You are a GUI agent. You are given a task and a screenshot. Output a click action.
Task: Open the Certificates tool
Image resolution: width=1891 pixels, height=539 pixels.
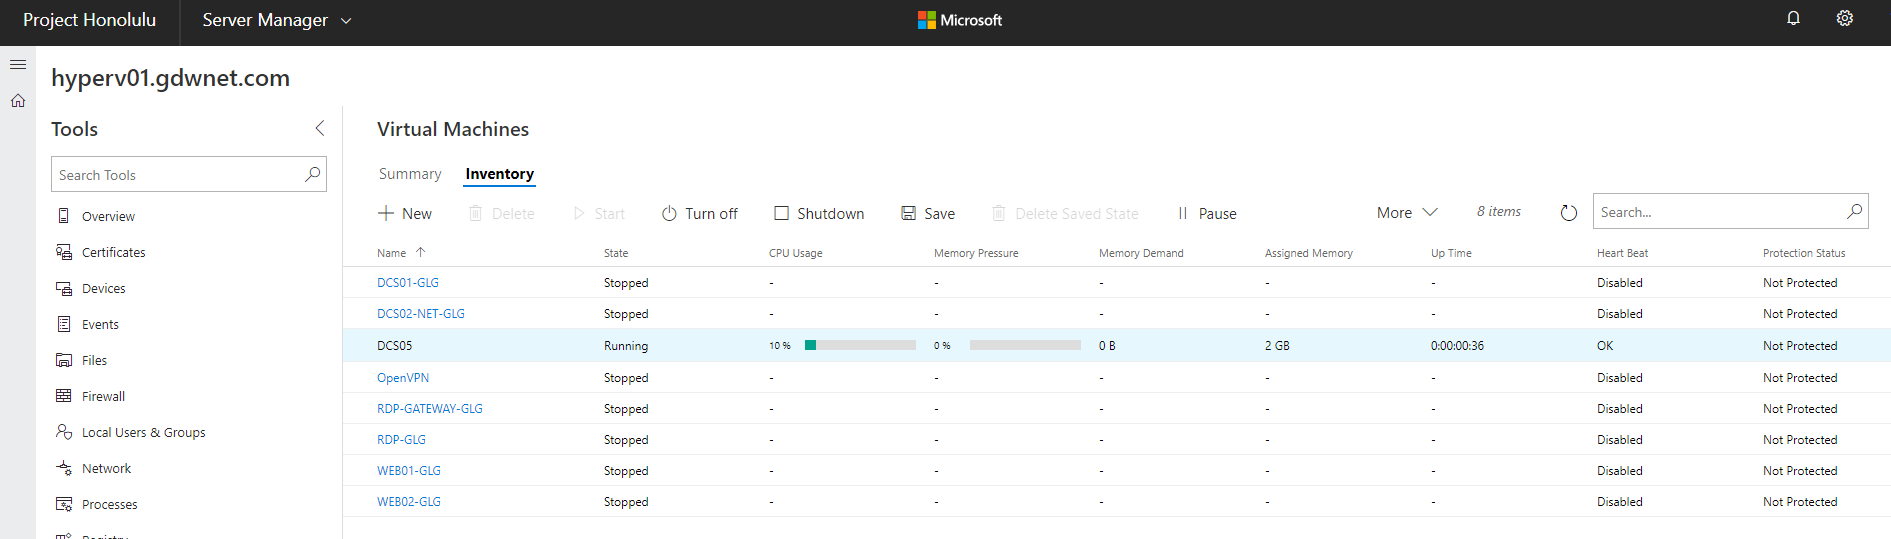(113, 252)
